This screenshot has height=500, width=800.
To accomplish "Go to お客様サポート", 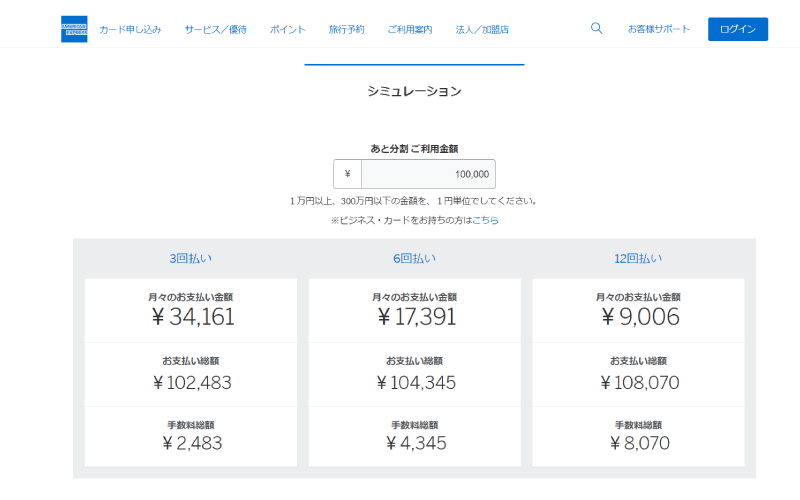I will coord(659,29).
